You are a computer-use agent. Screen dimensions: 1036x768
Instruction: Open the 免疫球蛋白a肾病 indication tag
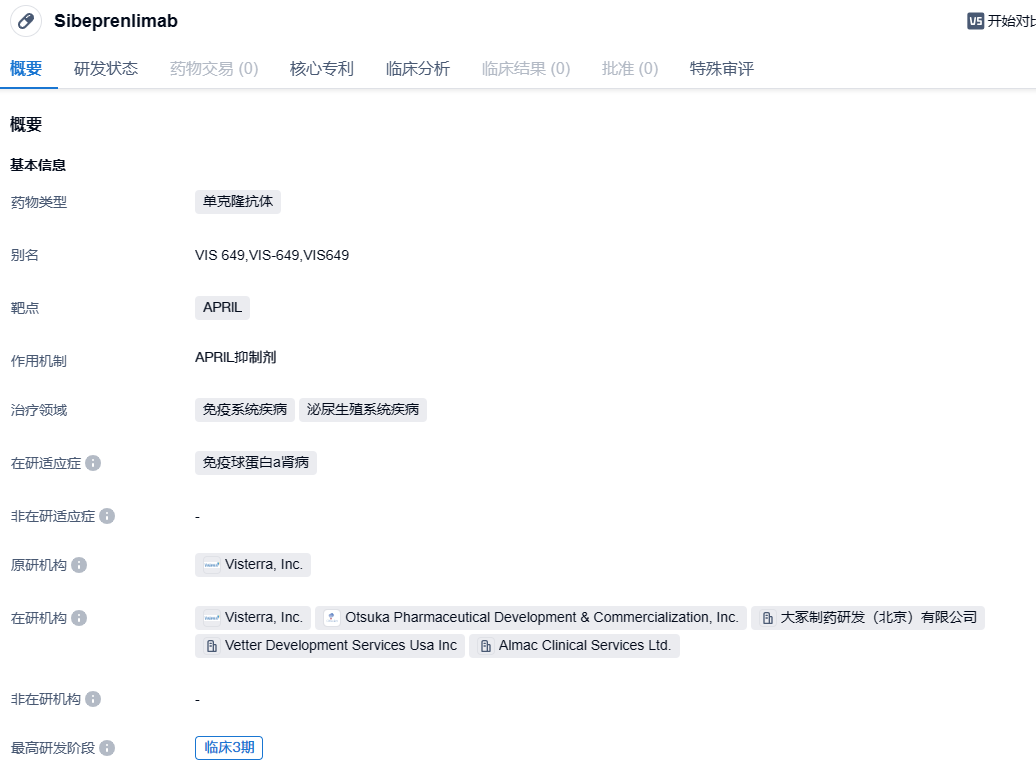(256, 462)
